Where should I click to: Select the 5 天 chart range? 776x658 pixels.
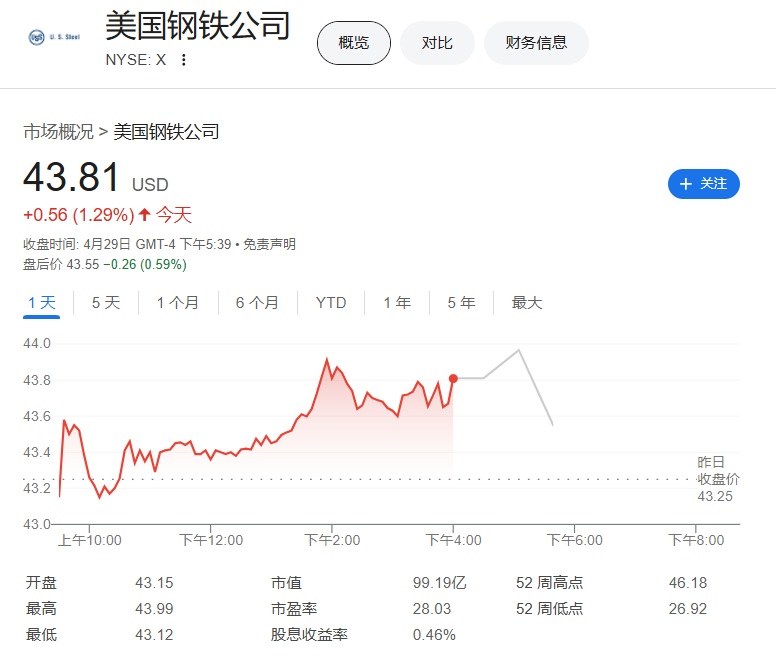pyautogui.click(x=106, y=303)
